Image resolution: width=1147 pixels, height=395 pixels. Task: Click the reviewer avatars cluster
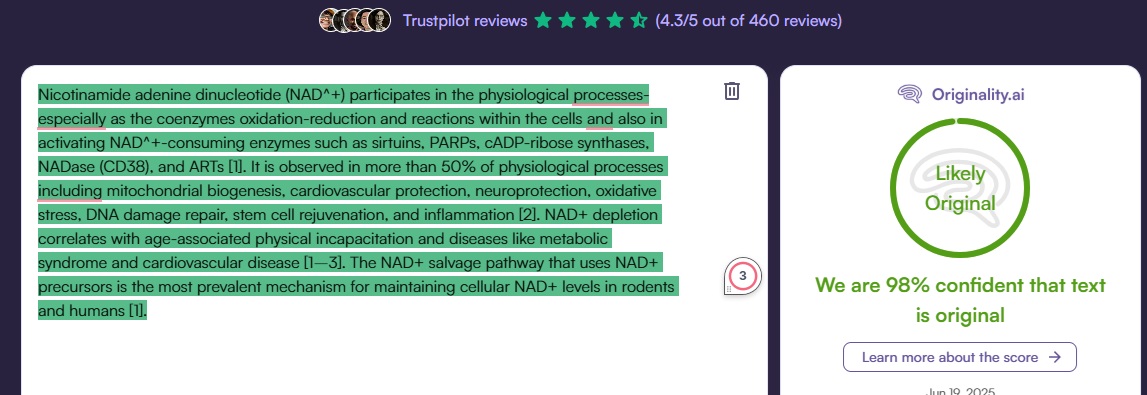[x=355, y=20]
